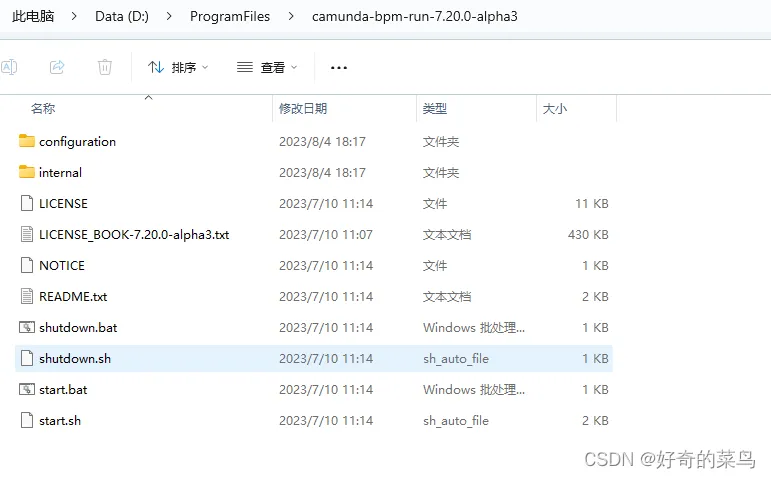The width and height of the screenshot is (771, 478).
Task: Select the start.sh file icon
Action: click(27, 420)
